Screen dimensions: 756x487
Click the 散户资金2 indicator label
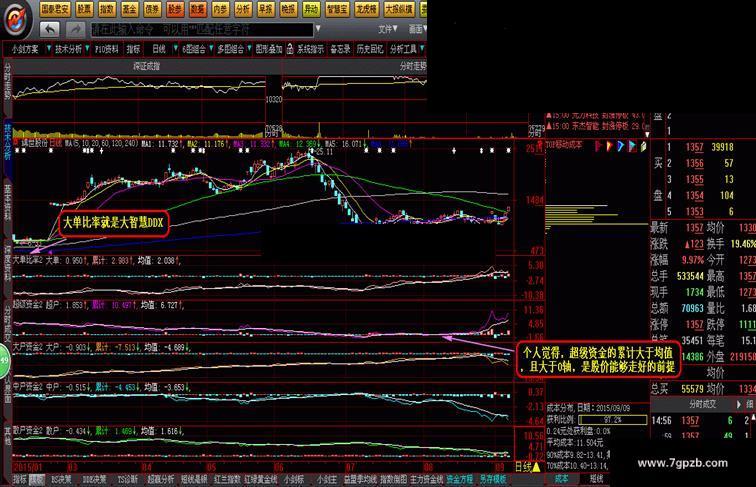(x=28, y=431)
